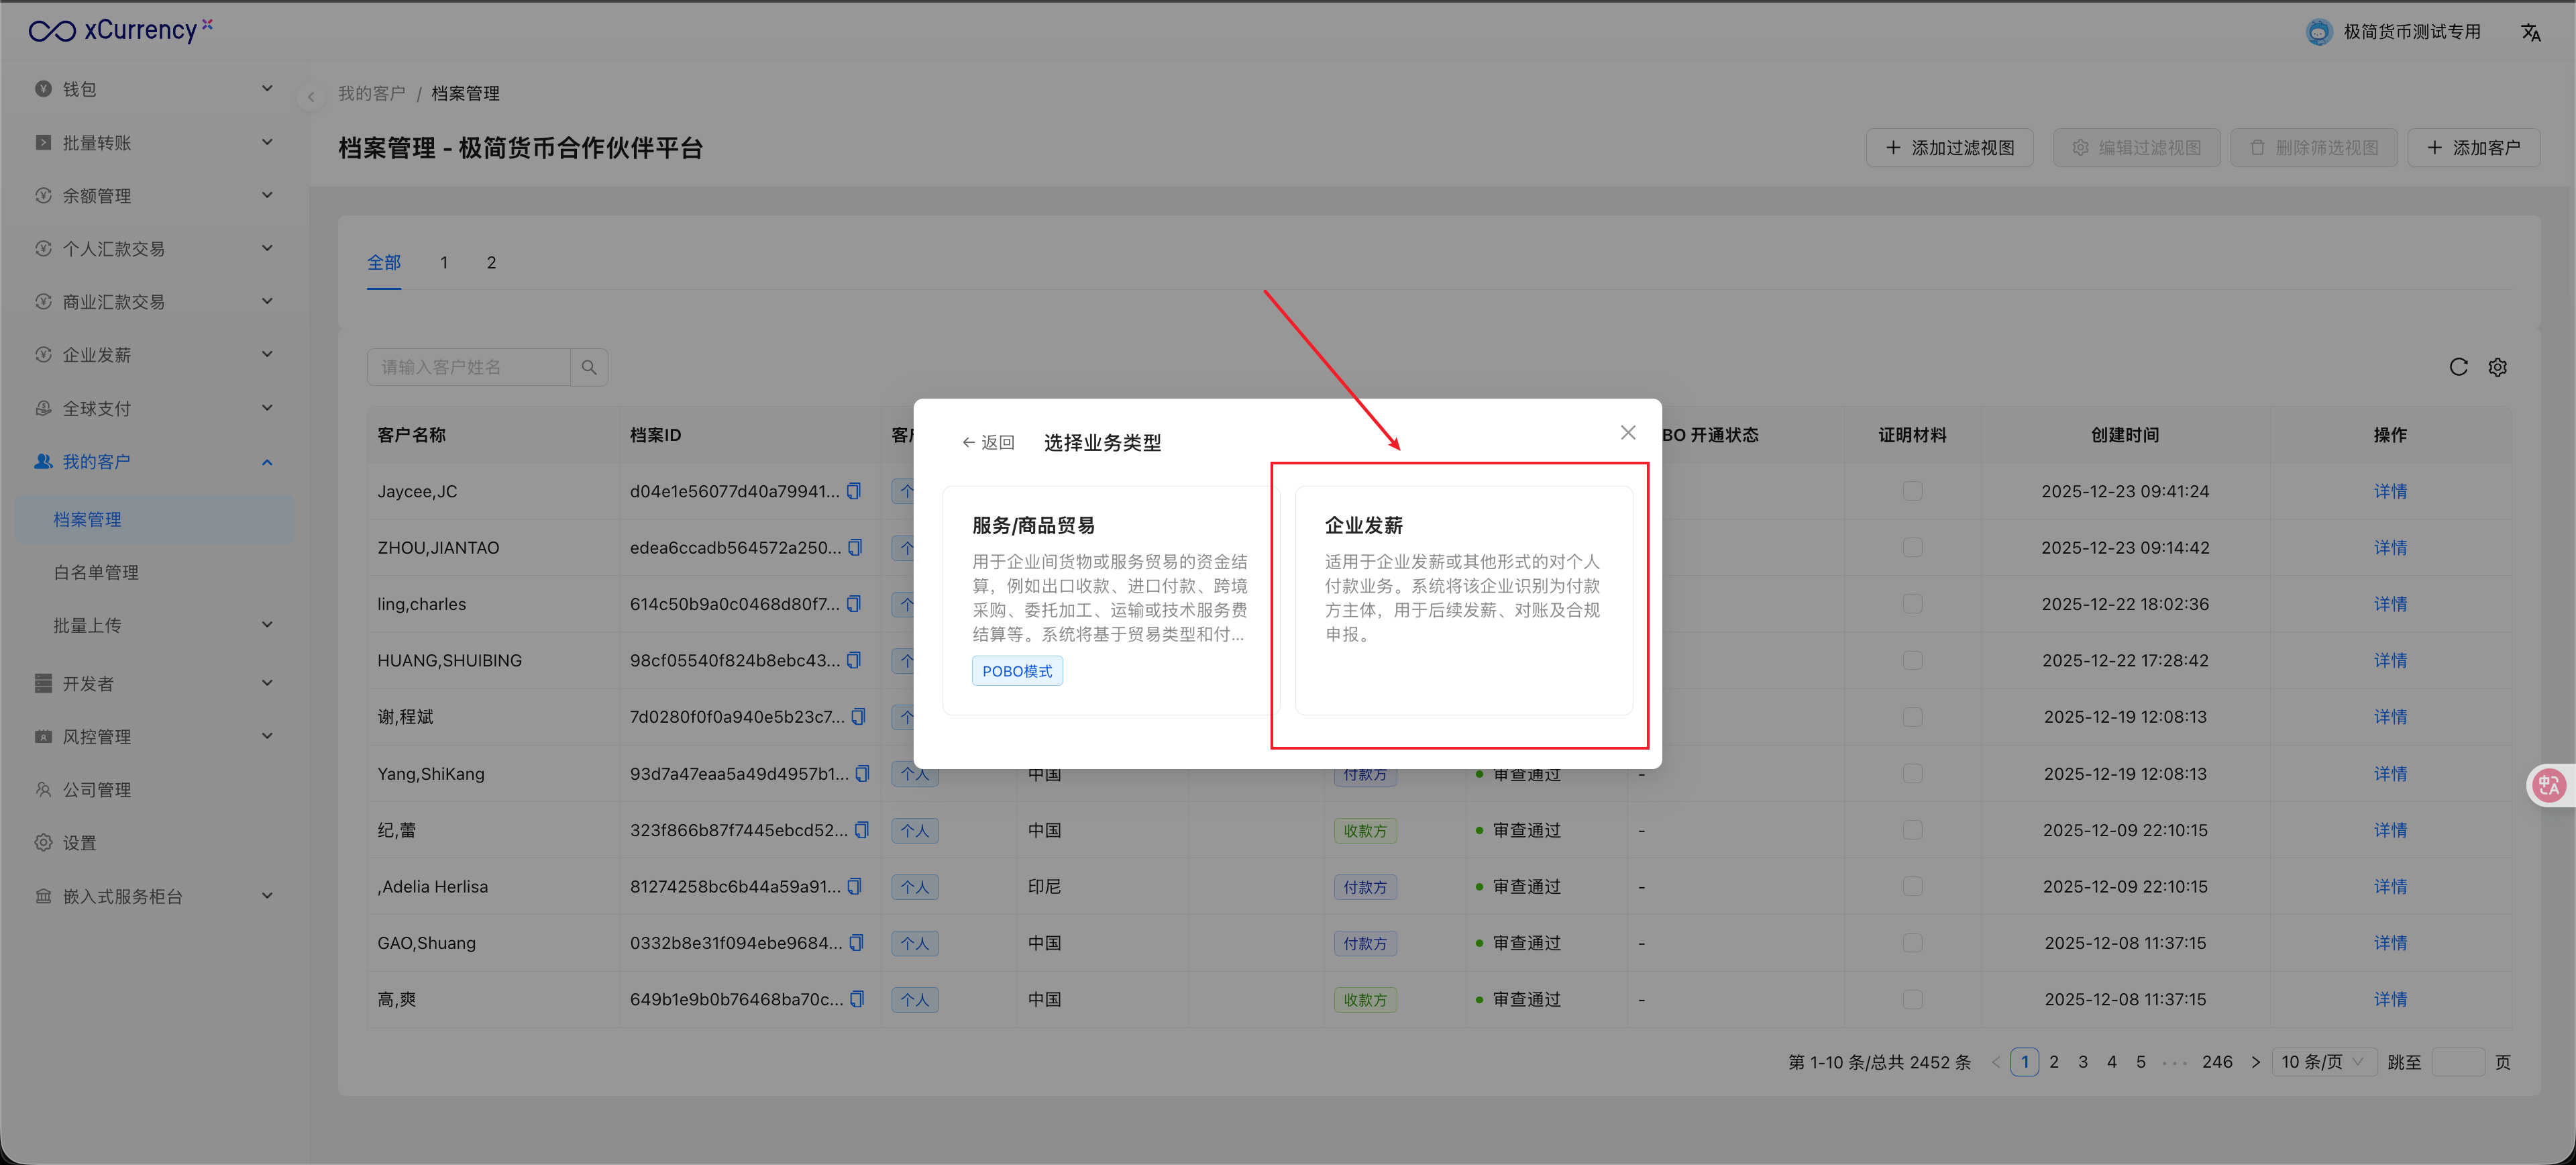The width and height of the screenshot is (2576, 1165).
Task: Open table column settings gear icon
Action: tap(2497, 367)
